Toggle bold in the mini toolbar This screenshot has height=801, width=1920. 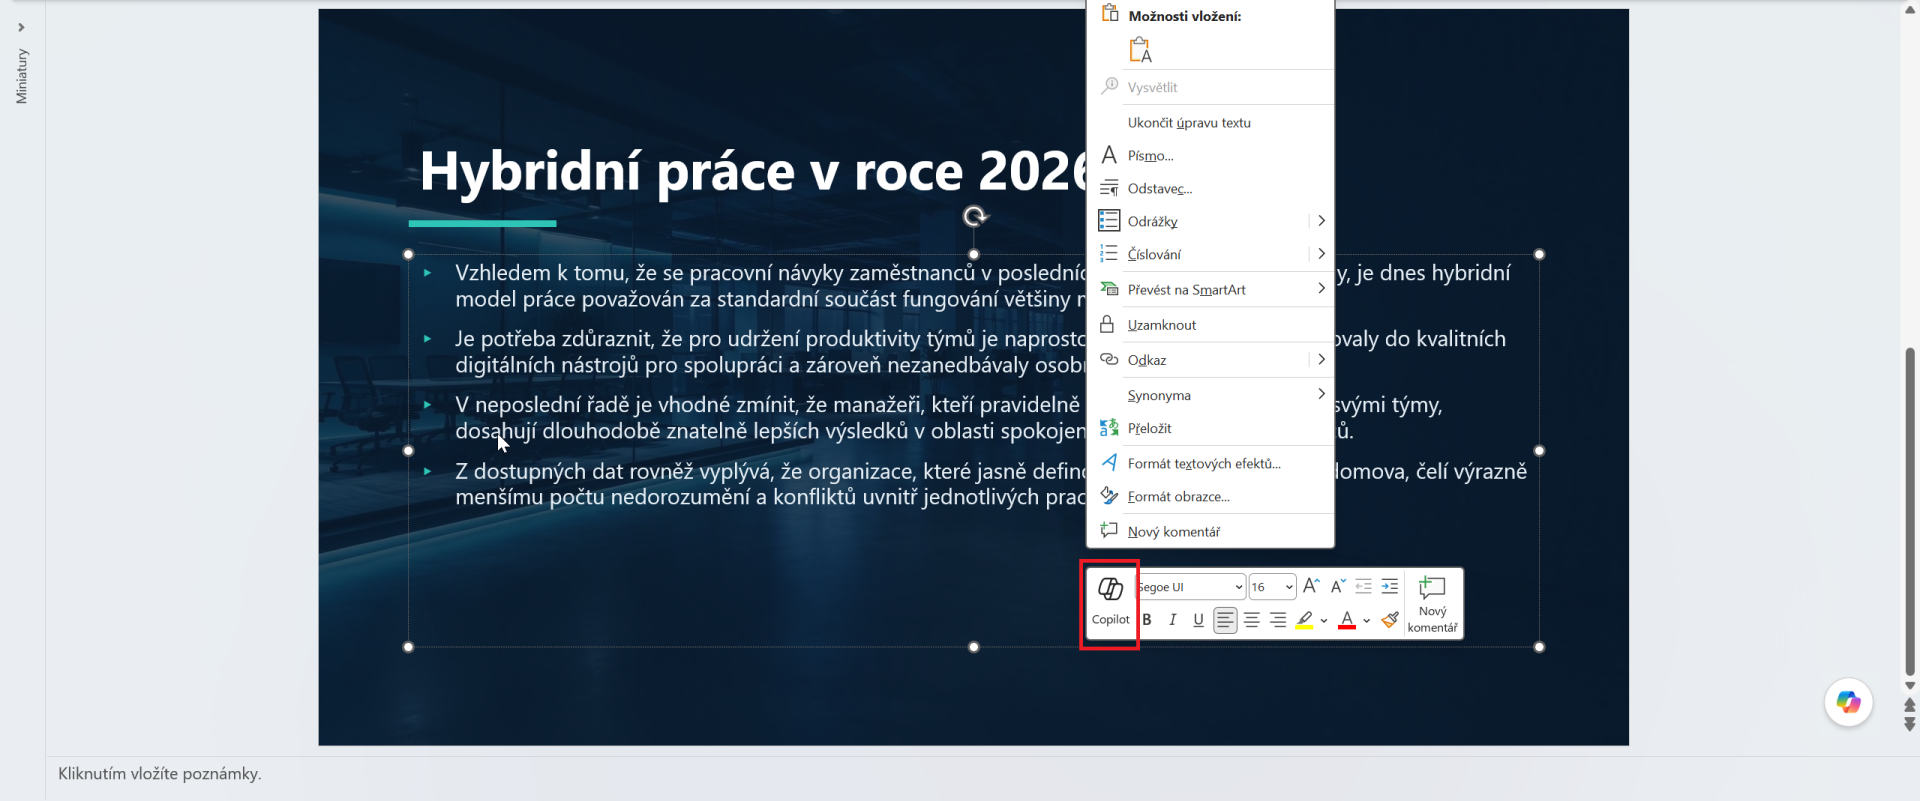pos(1147,620)
